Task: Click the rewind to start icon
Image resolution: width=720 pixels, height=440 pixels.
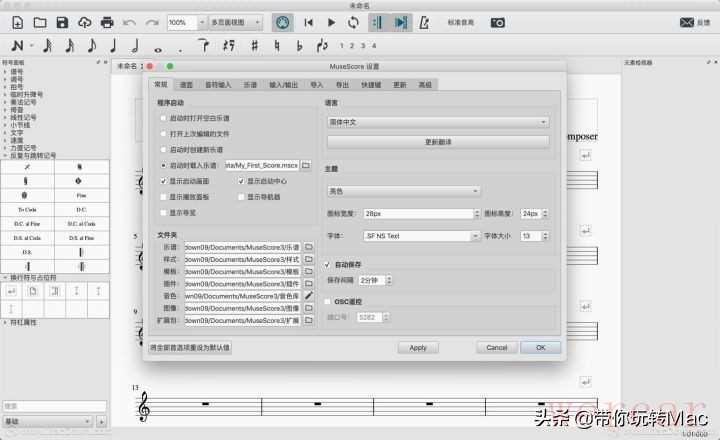Action: click(x=308, y=22)
